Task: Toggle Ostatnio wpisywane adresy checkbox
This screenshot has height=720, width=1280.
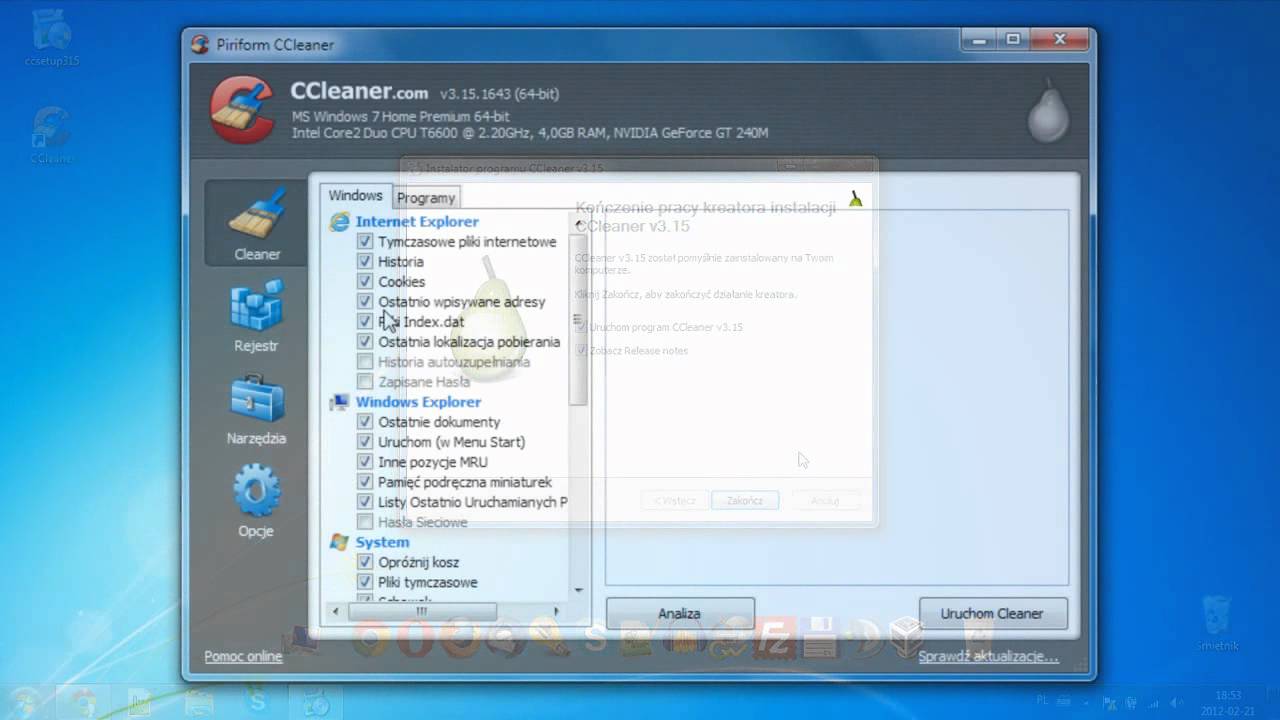Action: (365, 302)
